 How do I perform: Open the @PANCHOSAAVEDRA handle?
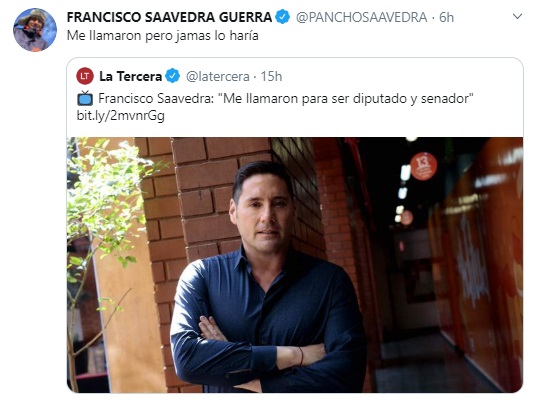[361, 17]
